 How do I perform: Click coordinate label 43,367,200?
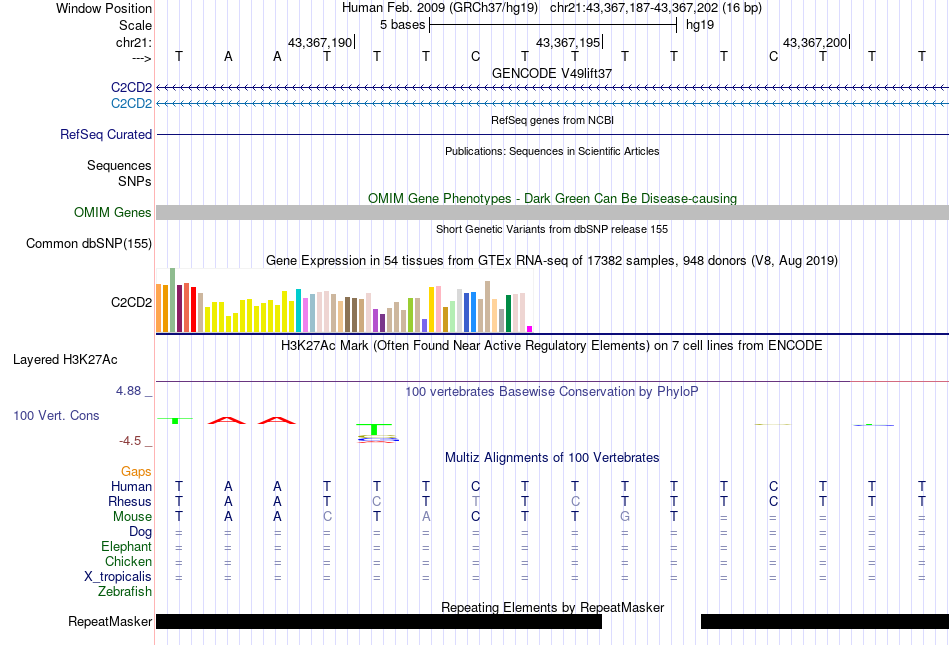coord(815,42)
